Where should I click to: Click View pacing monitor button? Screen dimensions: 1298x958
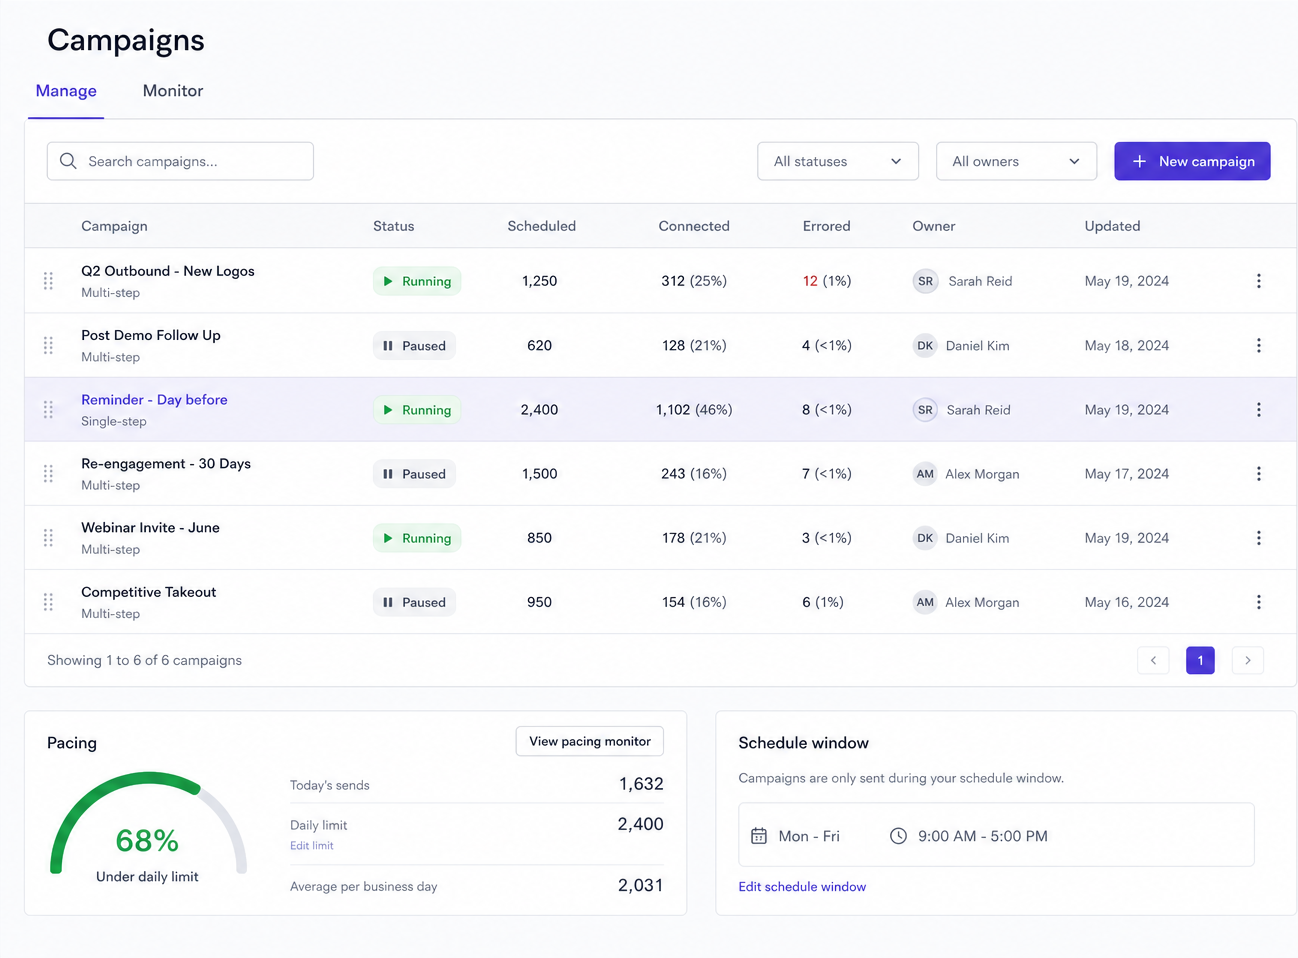(590, 741)
